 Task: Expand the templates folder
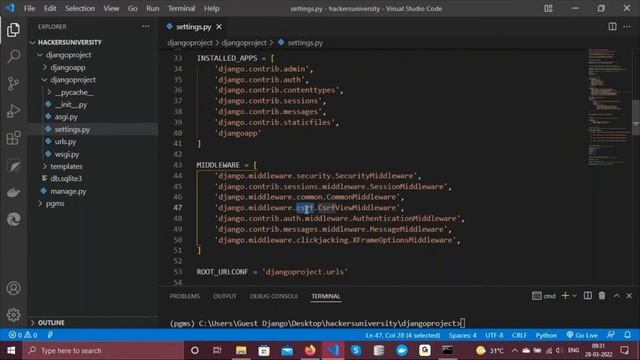pyautogui.click(x=66, y=166)
